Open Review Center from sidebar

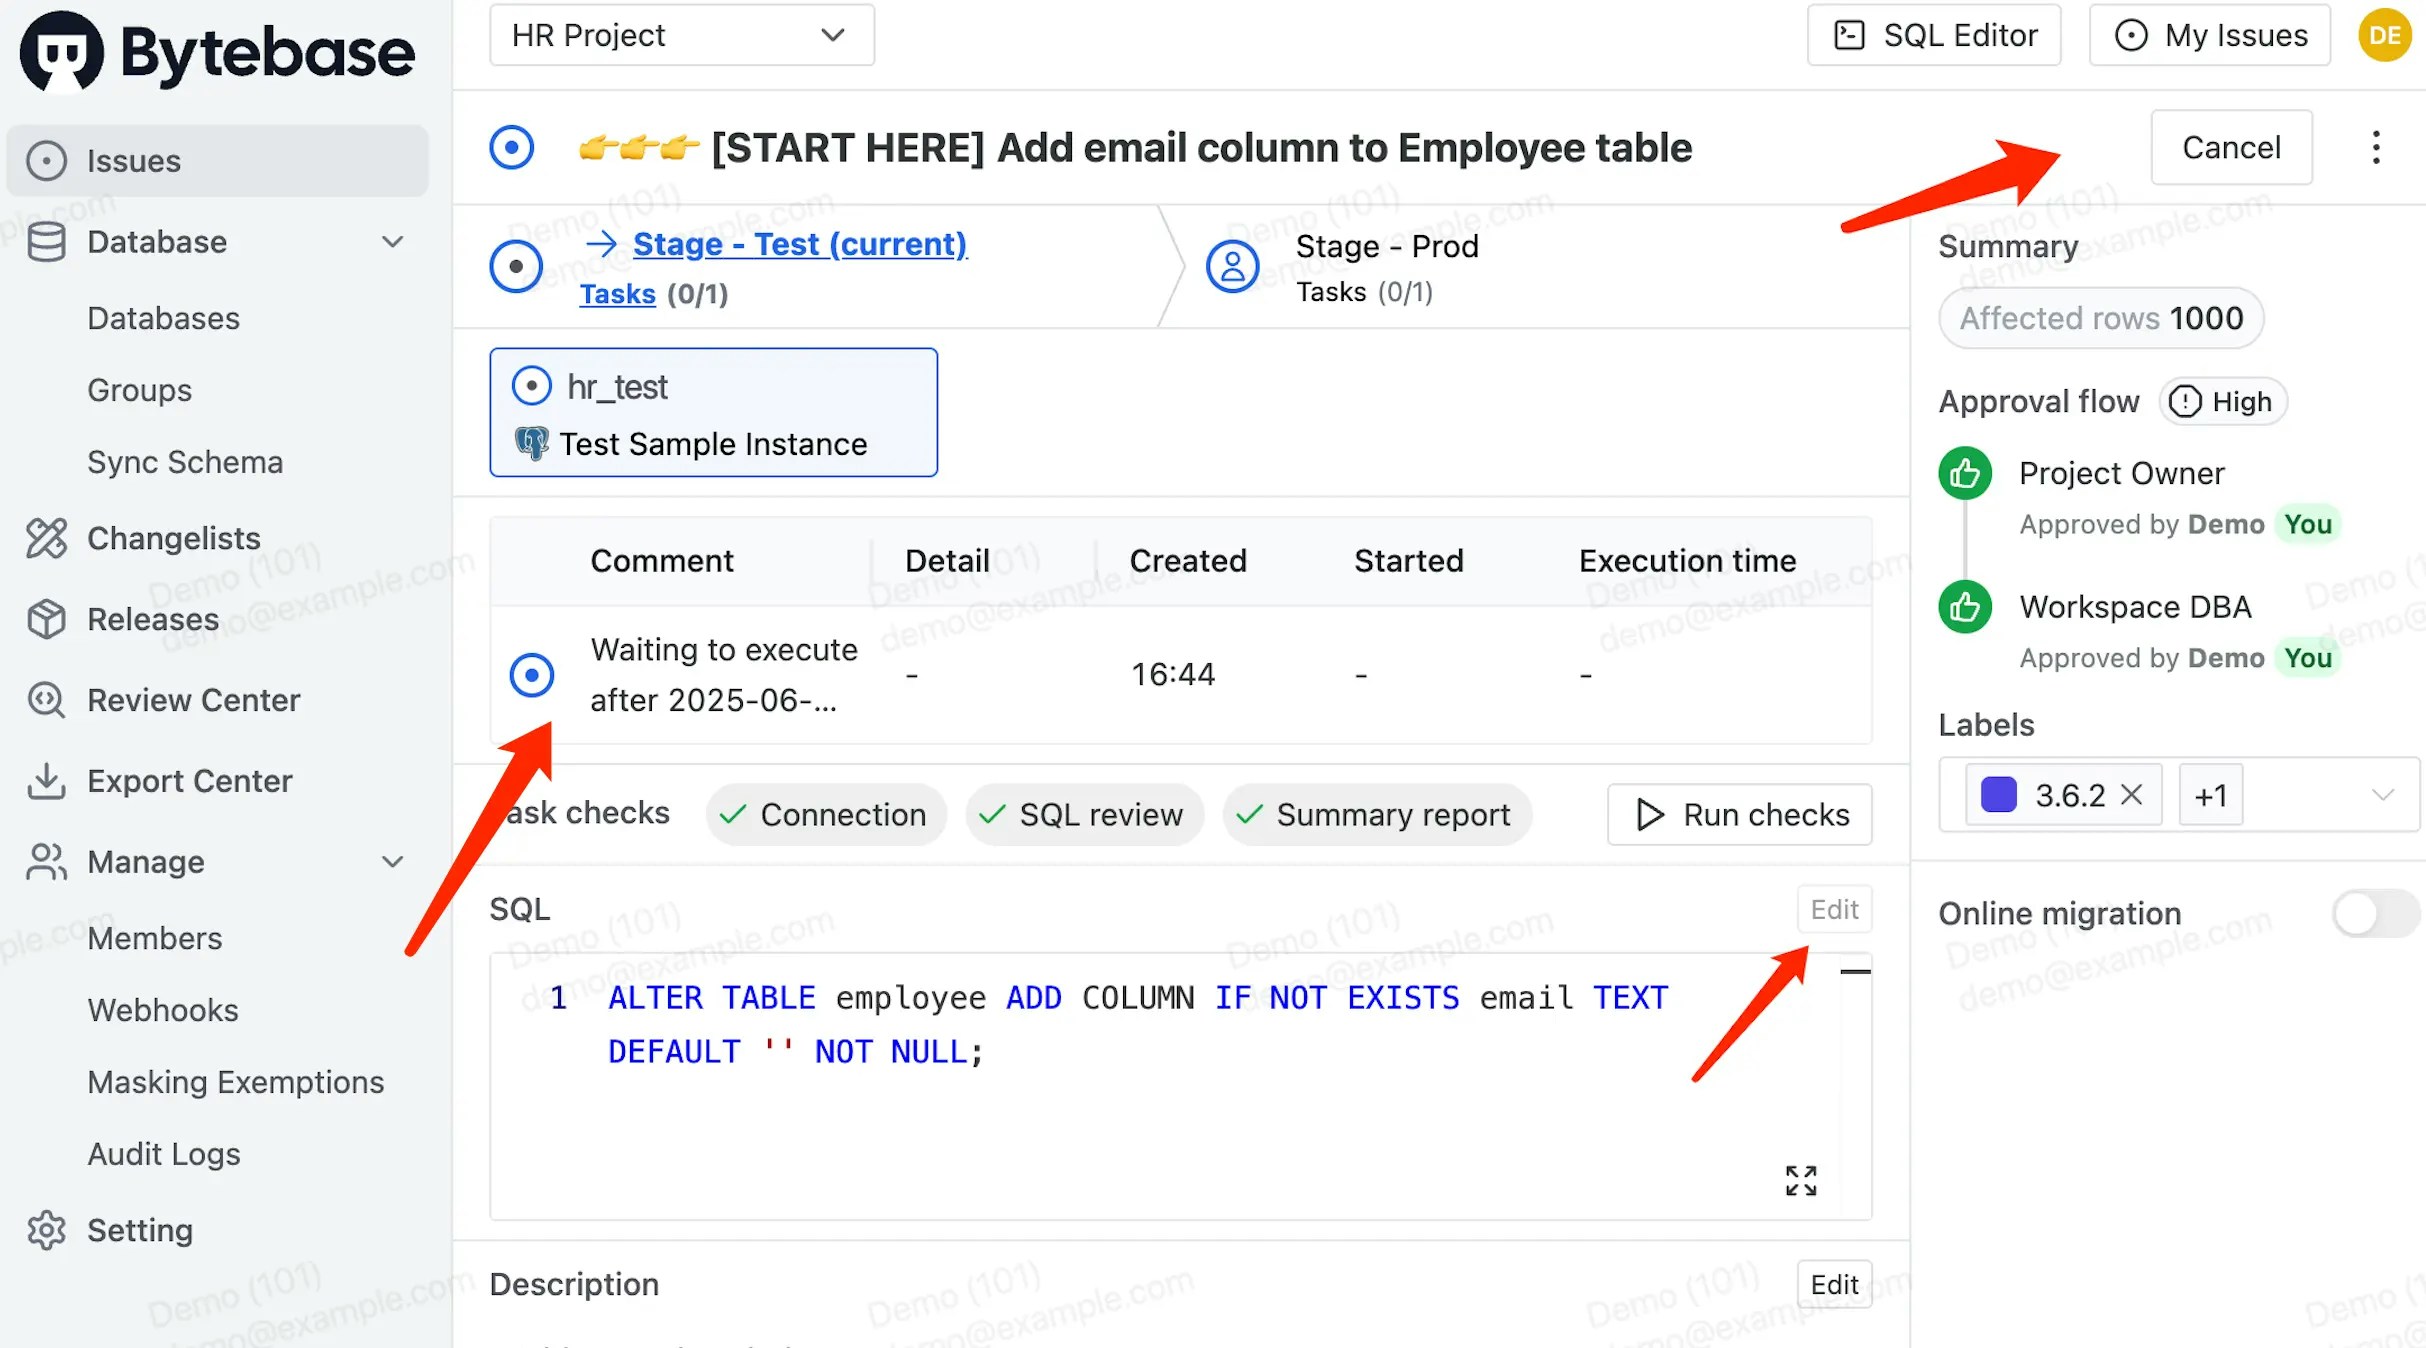193,700
